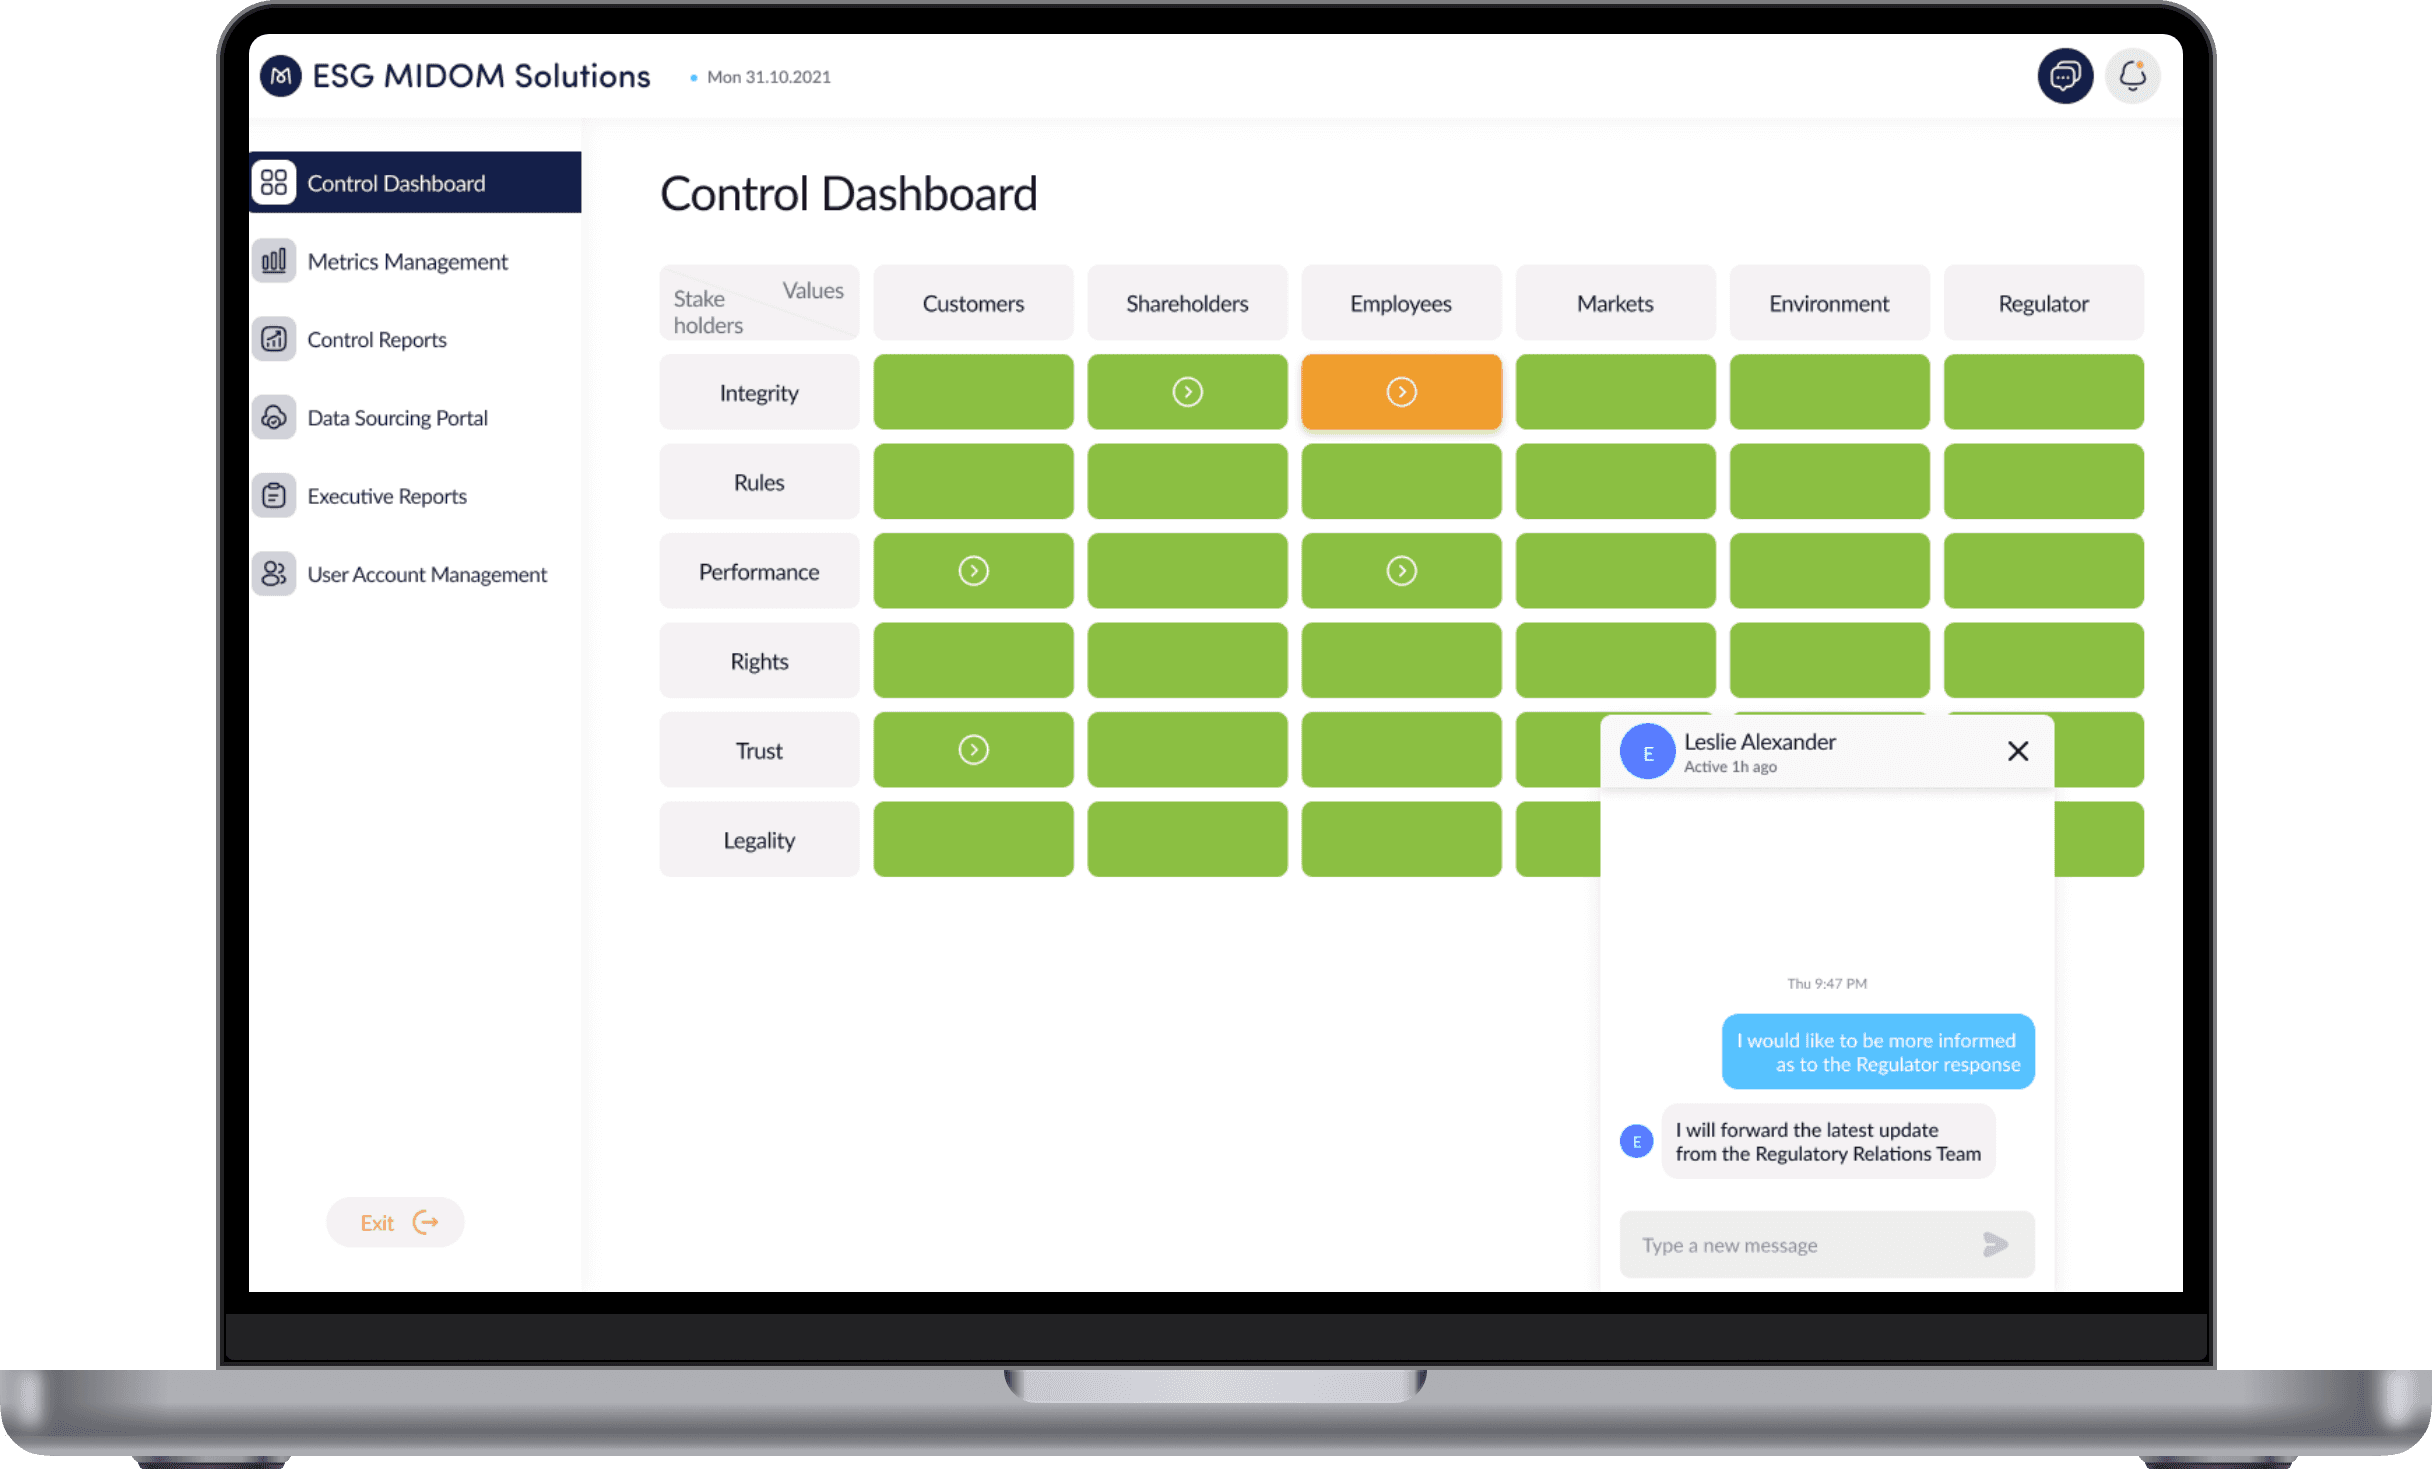
Task: Click the User Account Management people icon
Action: click(x=274, y=574)
